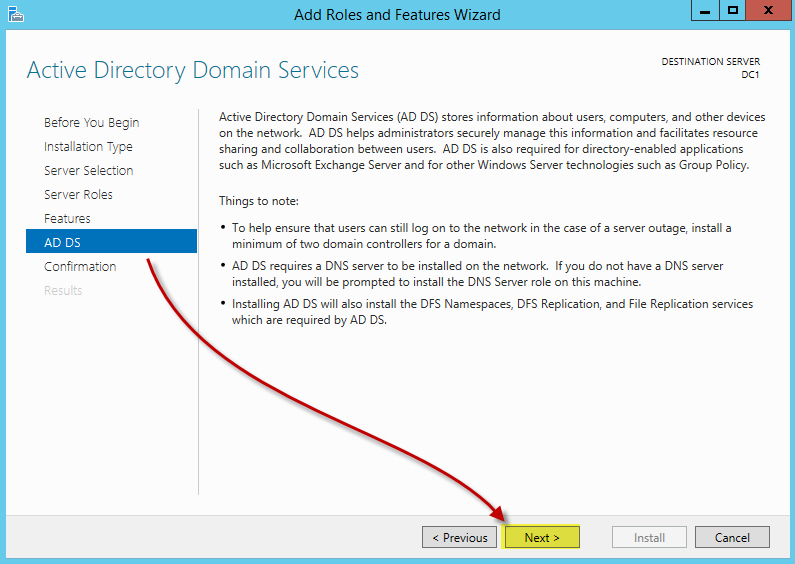Cancel the Add Roles wizard
The height and width of the screenshot is (564, 795).
point(732,537)
